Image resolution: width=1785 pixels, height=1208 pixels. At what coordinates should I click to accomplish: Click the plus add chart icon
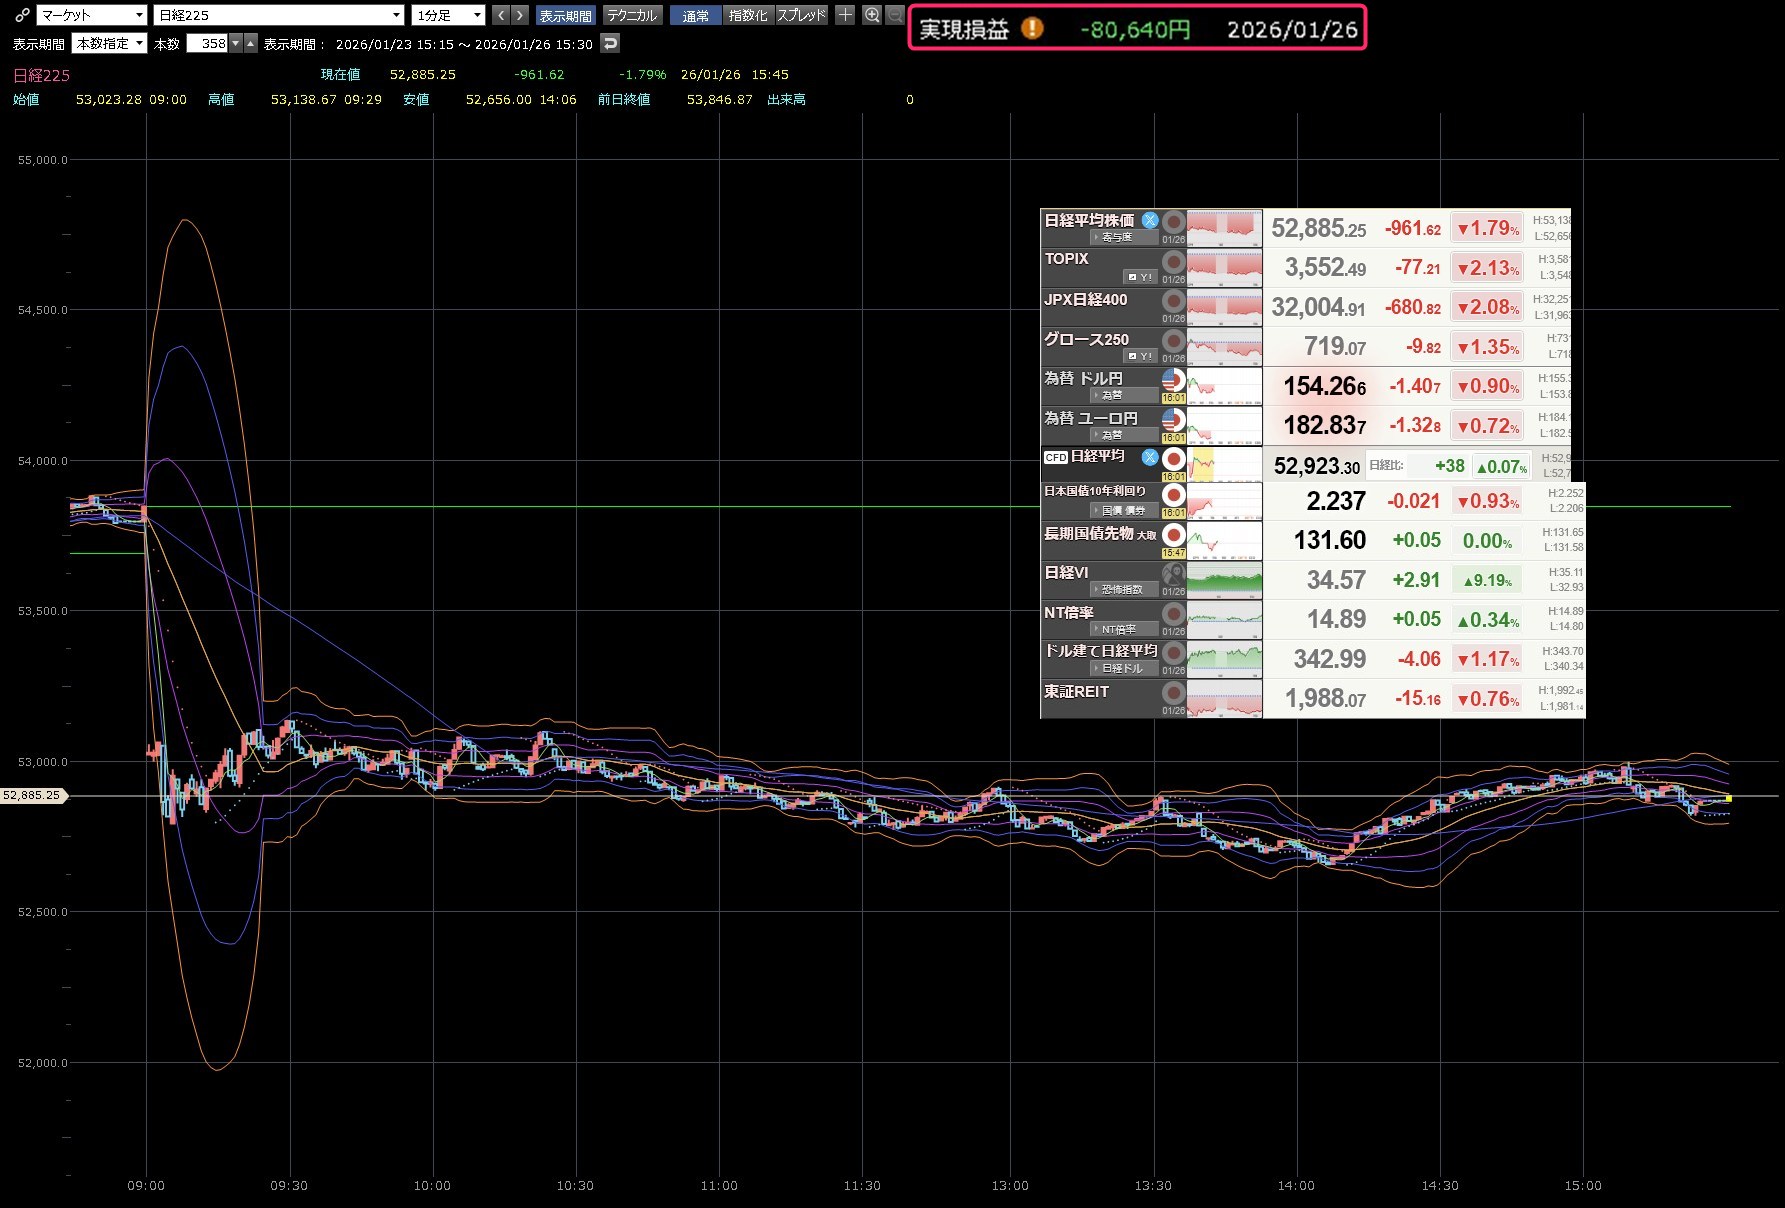point(845,15)
